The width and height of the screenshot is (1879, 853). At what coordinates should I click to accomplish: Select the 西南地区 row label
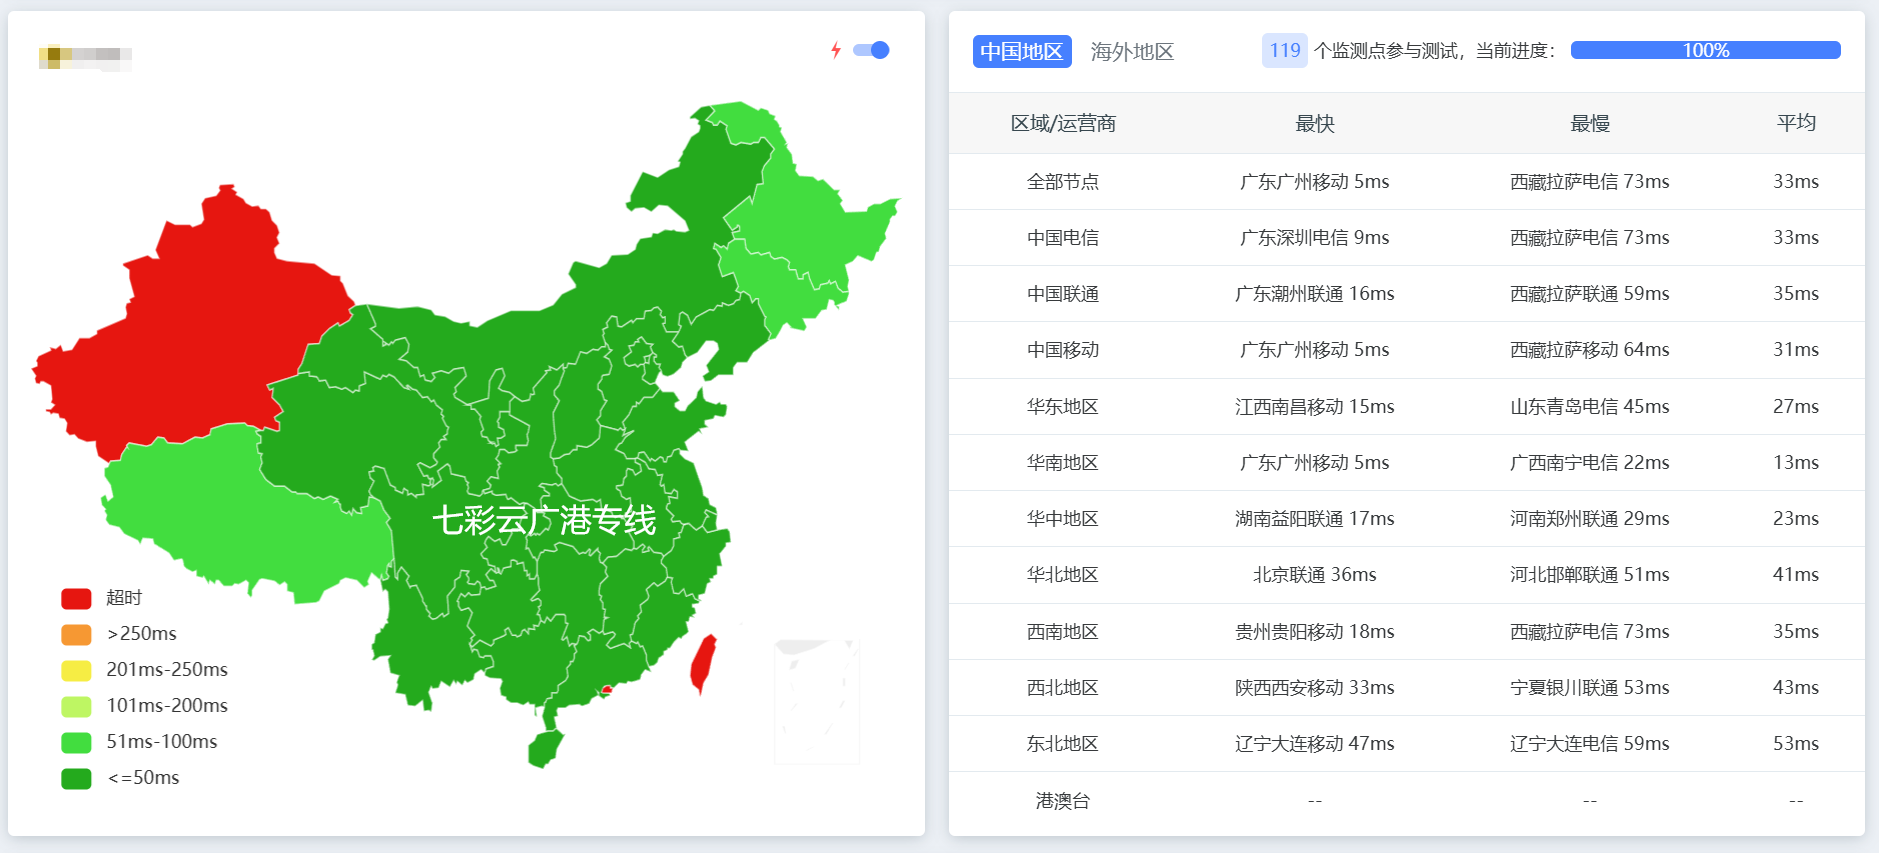[1063, 631]
